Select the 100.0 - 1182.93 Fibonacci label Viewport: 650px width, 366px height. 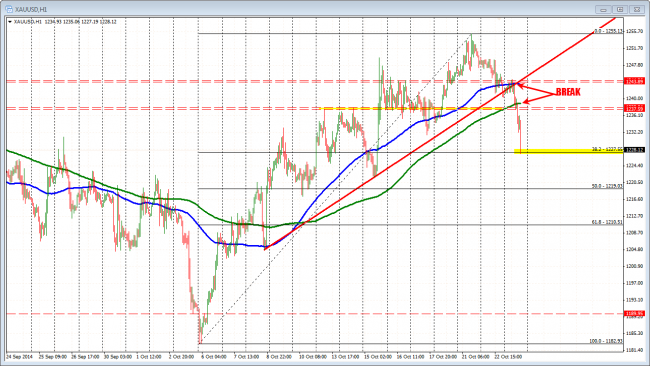point(606,341)
